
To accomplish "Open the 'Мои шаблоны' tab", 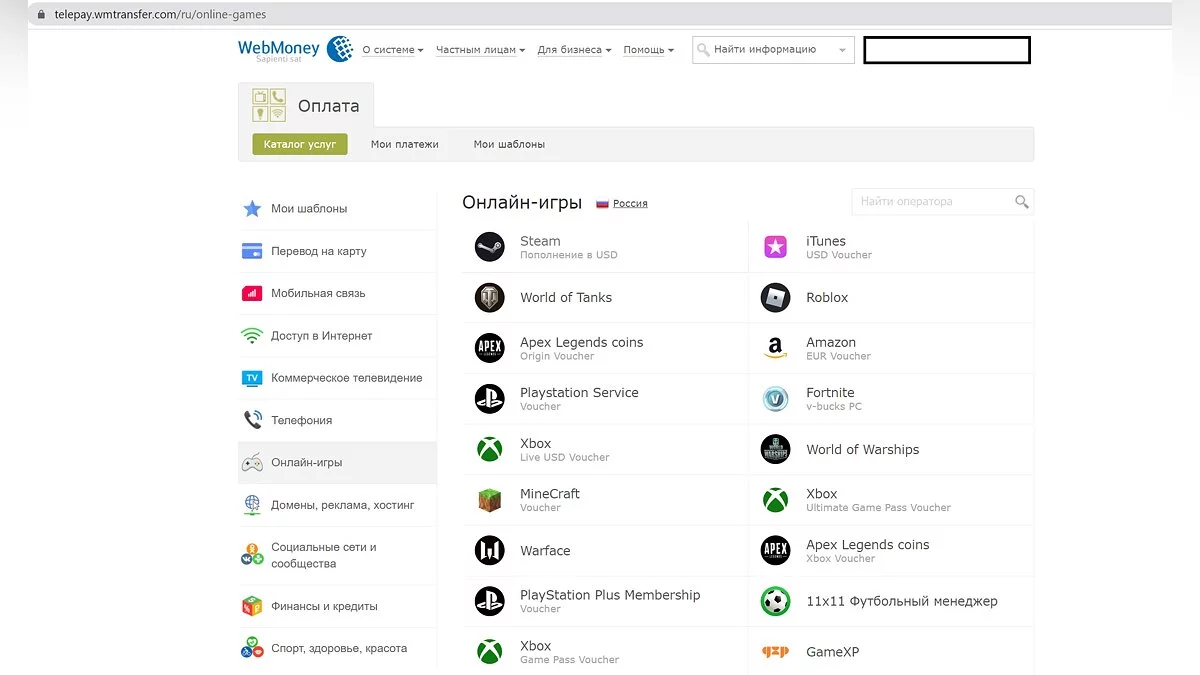I will pos(509,144).
